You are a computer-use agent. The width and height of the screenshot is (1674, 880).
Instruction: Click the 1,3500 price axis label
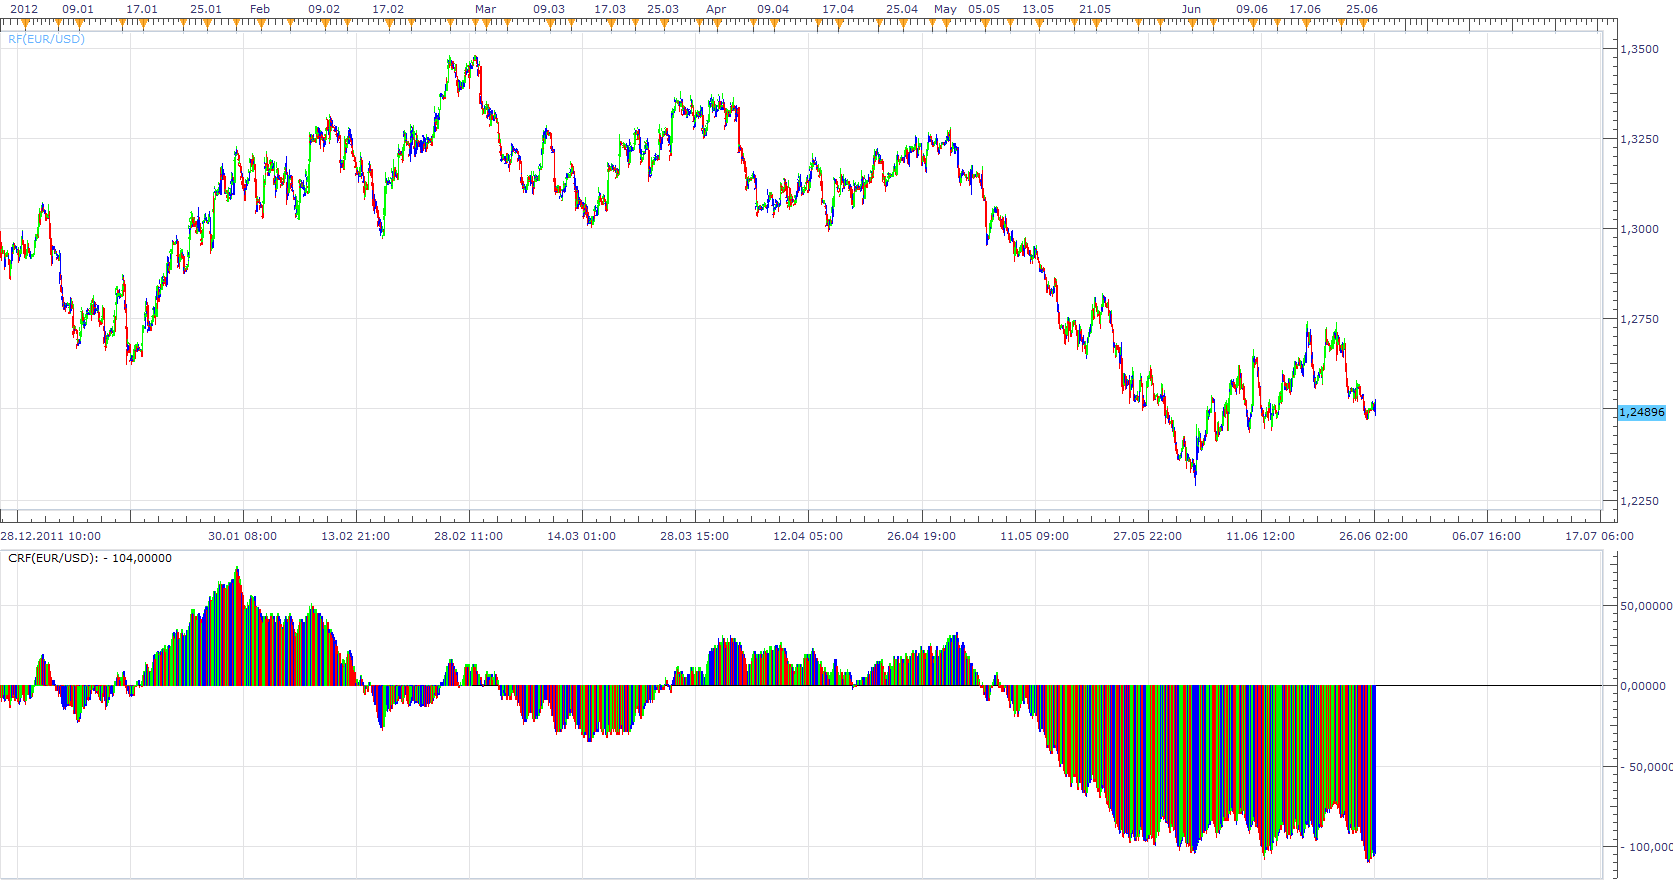1639,49
